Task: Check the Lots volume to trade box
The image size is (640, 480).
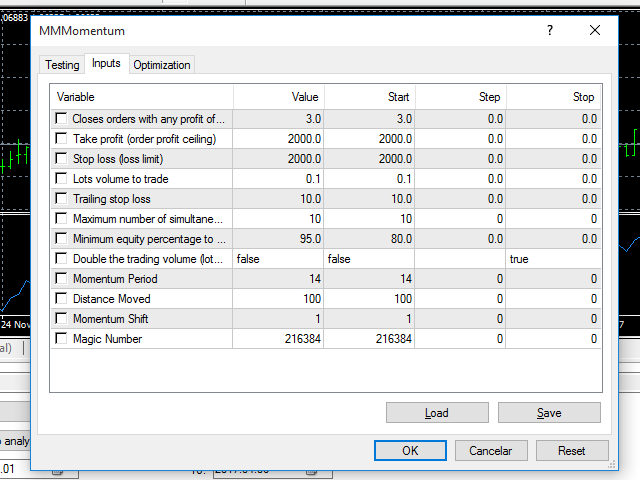Action: pyautogui.click(x=62, y=179)
